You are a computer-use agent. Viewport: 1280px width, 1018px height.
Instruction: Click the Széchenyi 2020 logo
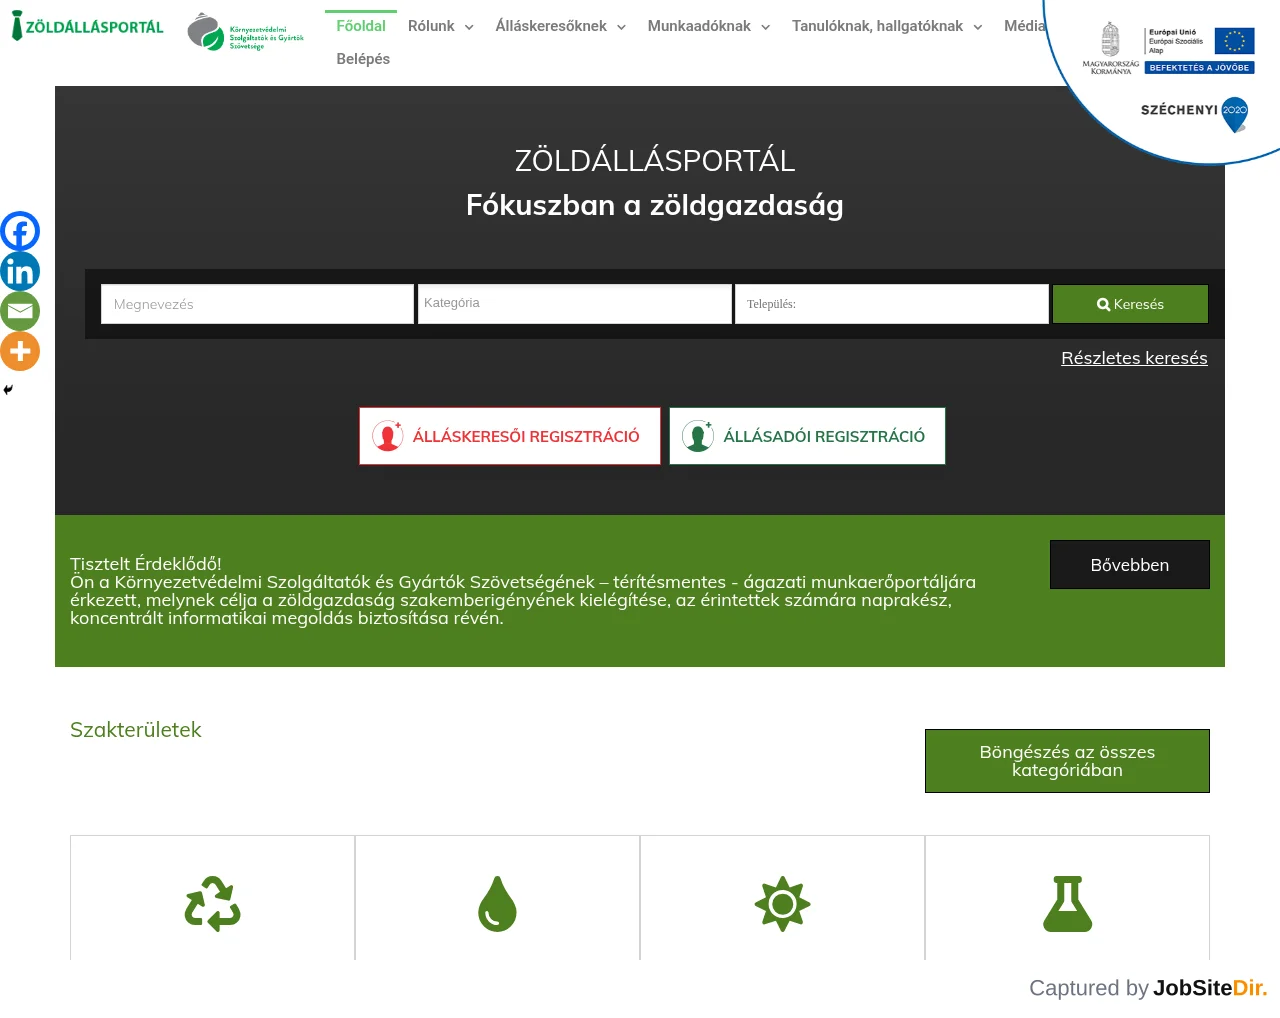coord(1195,113)
